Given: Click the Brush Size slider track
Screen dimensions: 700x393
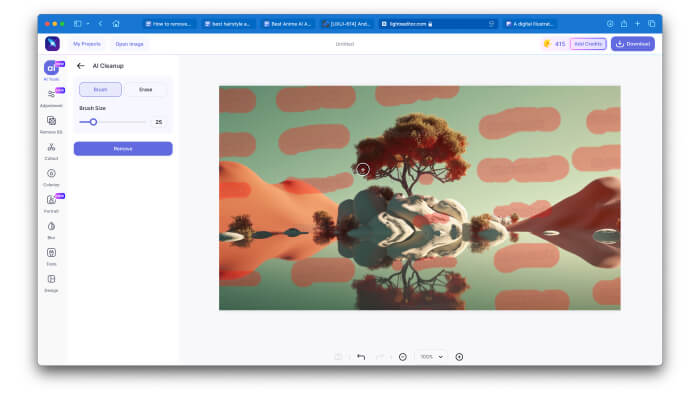Looking at the screenshot, I should (x=112, y=121).
